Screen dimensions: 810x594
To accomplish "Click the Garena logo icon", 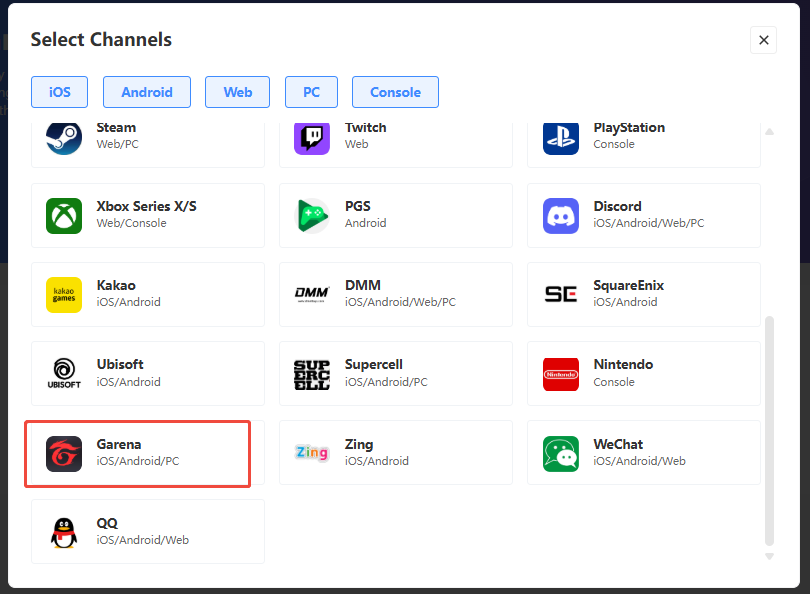I will (x=64, y=454).
